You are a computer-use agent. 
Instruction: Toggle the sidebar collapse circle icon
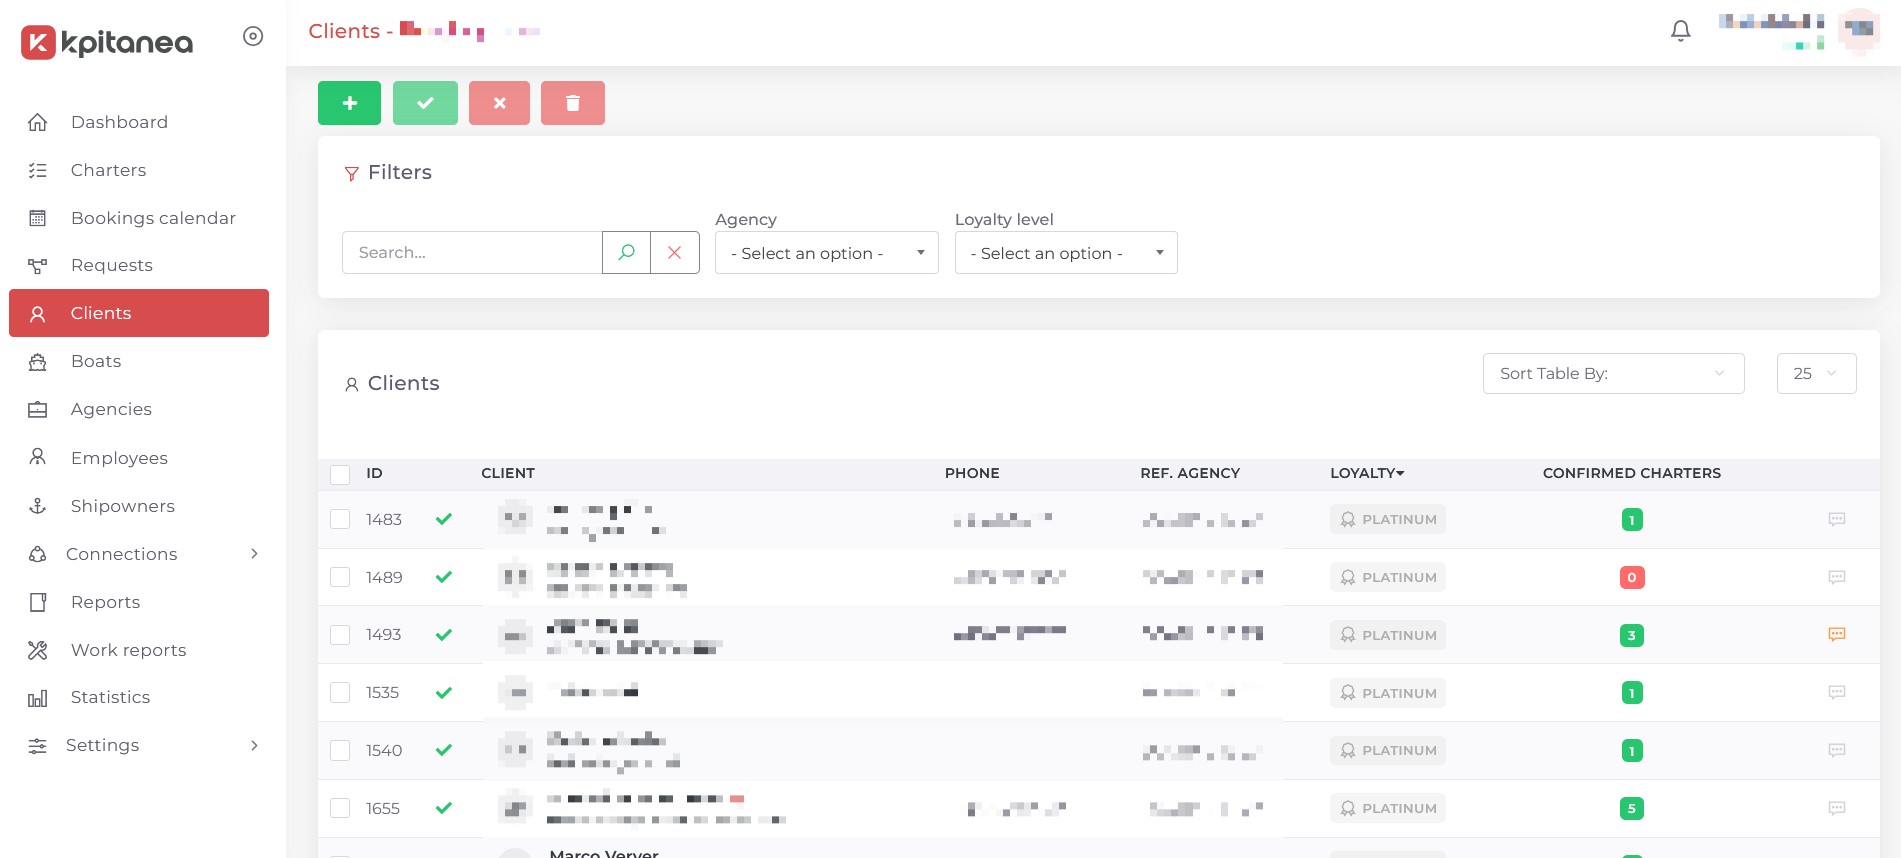(x=253, y=36)
